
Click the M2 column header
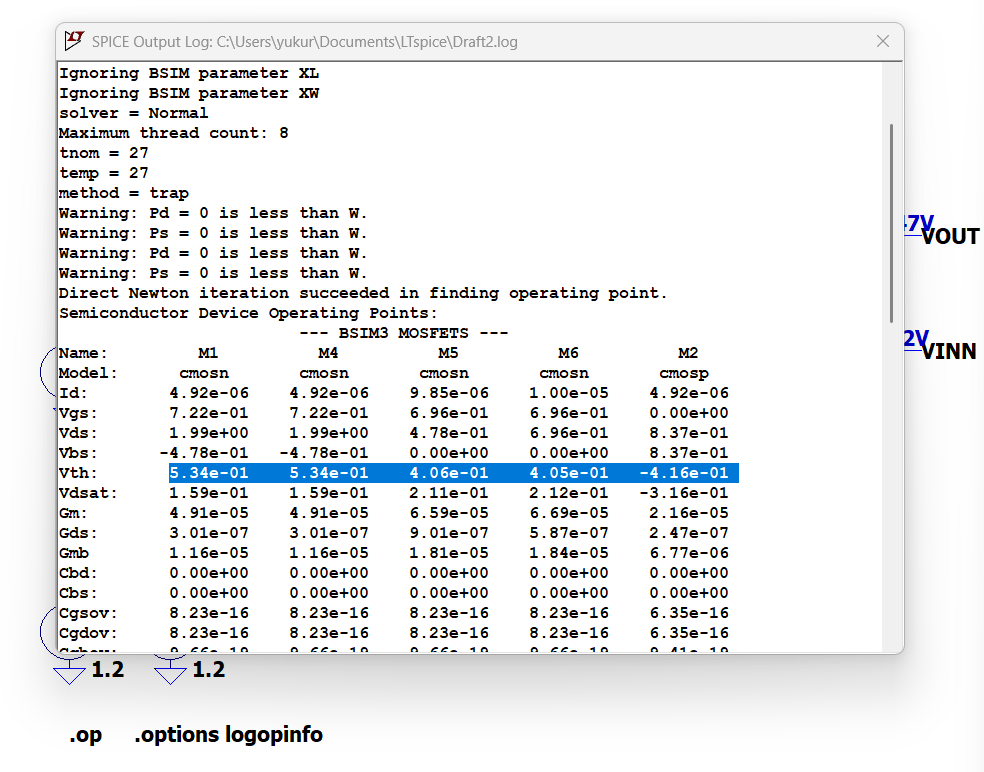click(688, 353)
